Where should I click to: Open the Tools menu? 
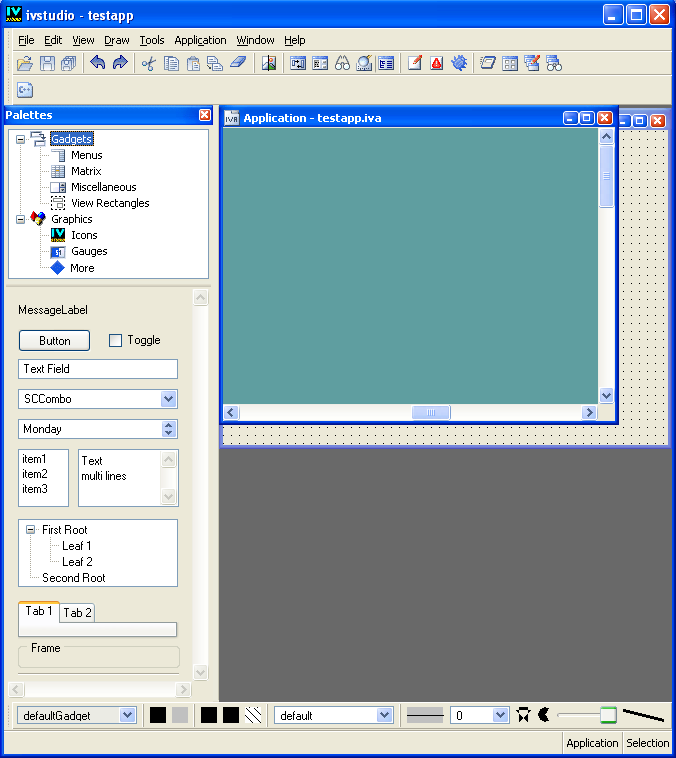tap(152, 40)
